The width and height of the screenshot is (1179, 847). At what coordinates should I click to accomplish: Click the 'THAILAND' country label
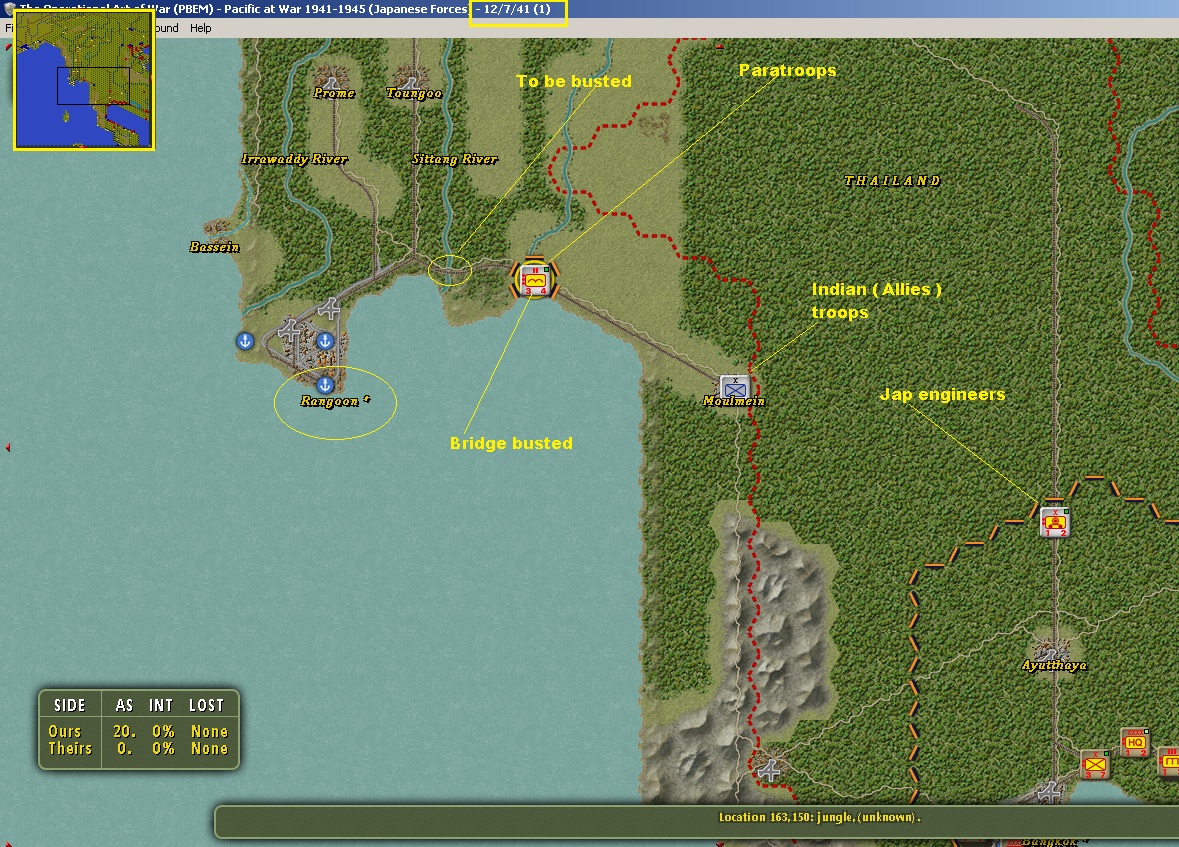click(x=892, y=181)
